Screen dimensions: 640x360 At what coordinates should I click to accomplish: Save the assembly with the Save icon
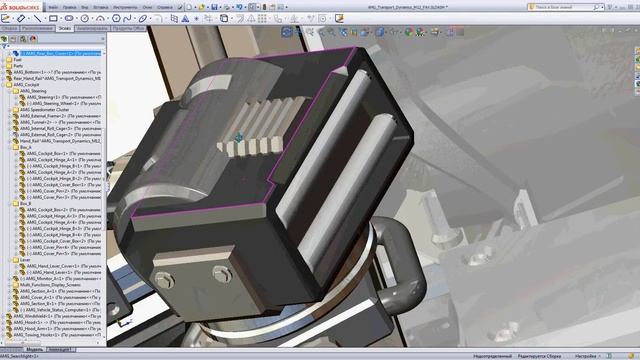(x=214, y=7)
